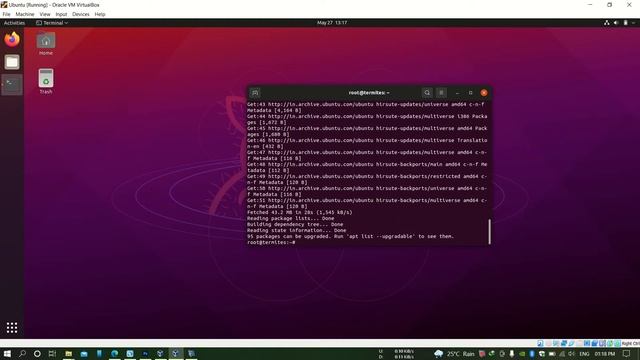Select the Trash desktop icon
This screenshot has height=360, width=640.
(46, 81)
